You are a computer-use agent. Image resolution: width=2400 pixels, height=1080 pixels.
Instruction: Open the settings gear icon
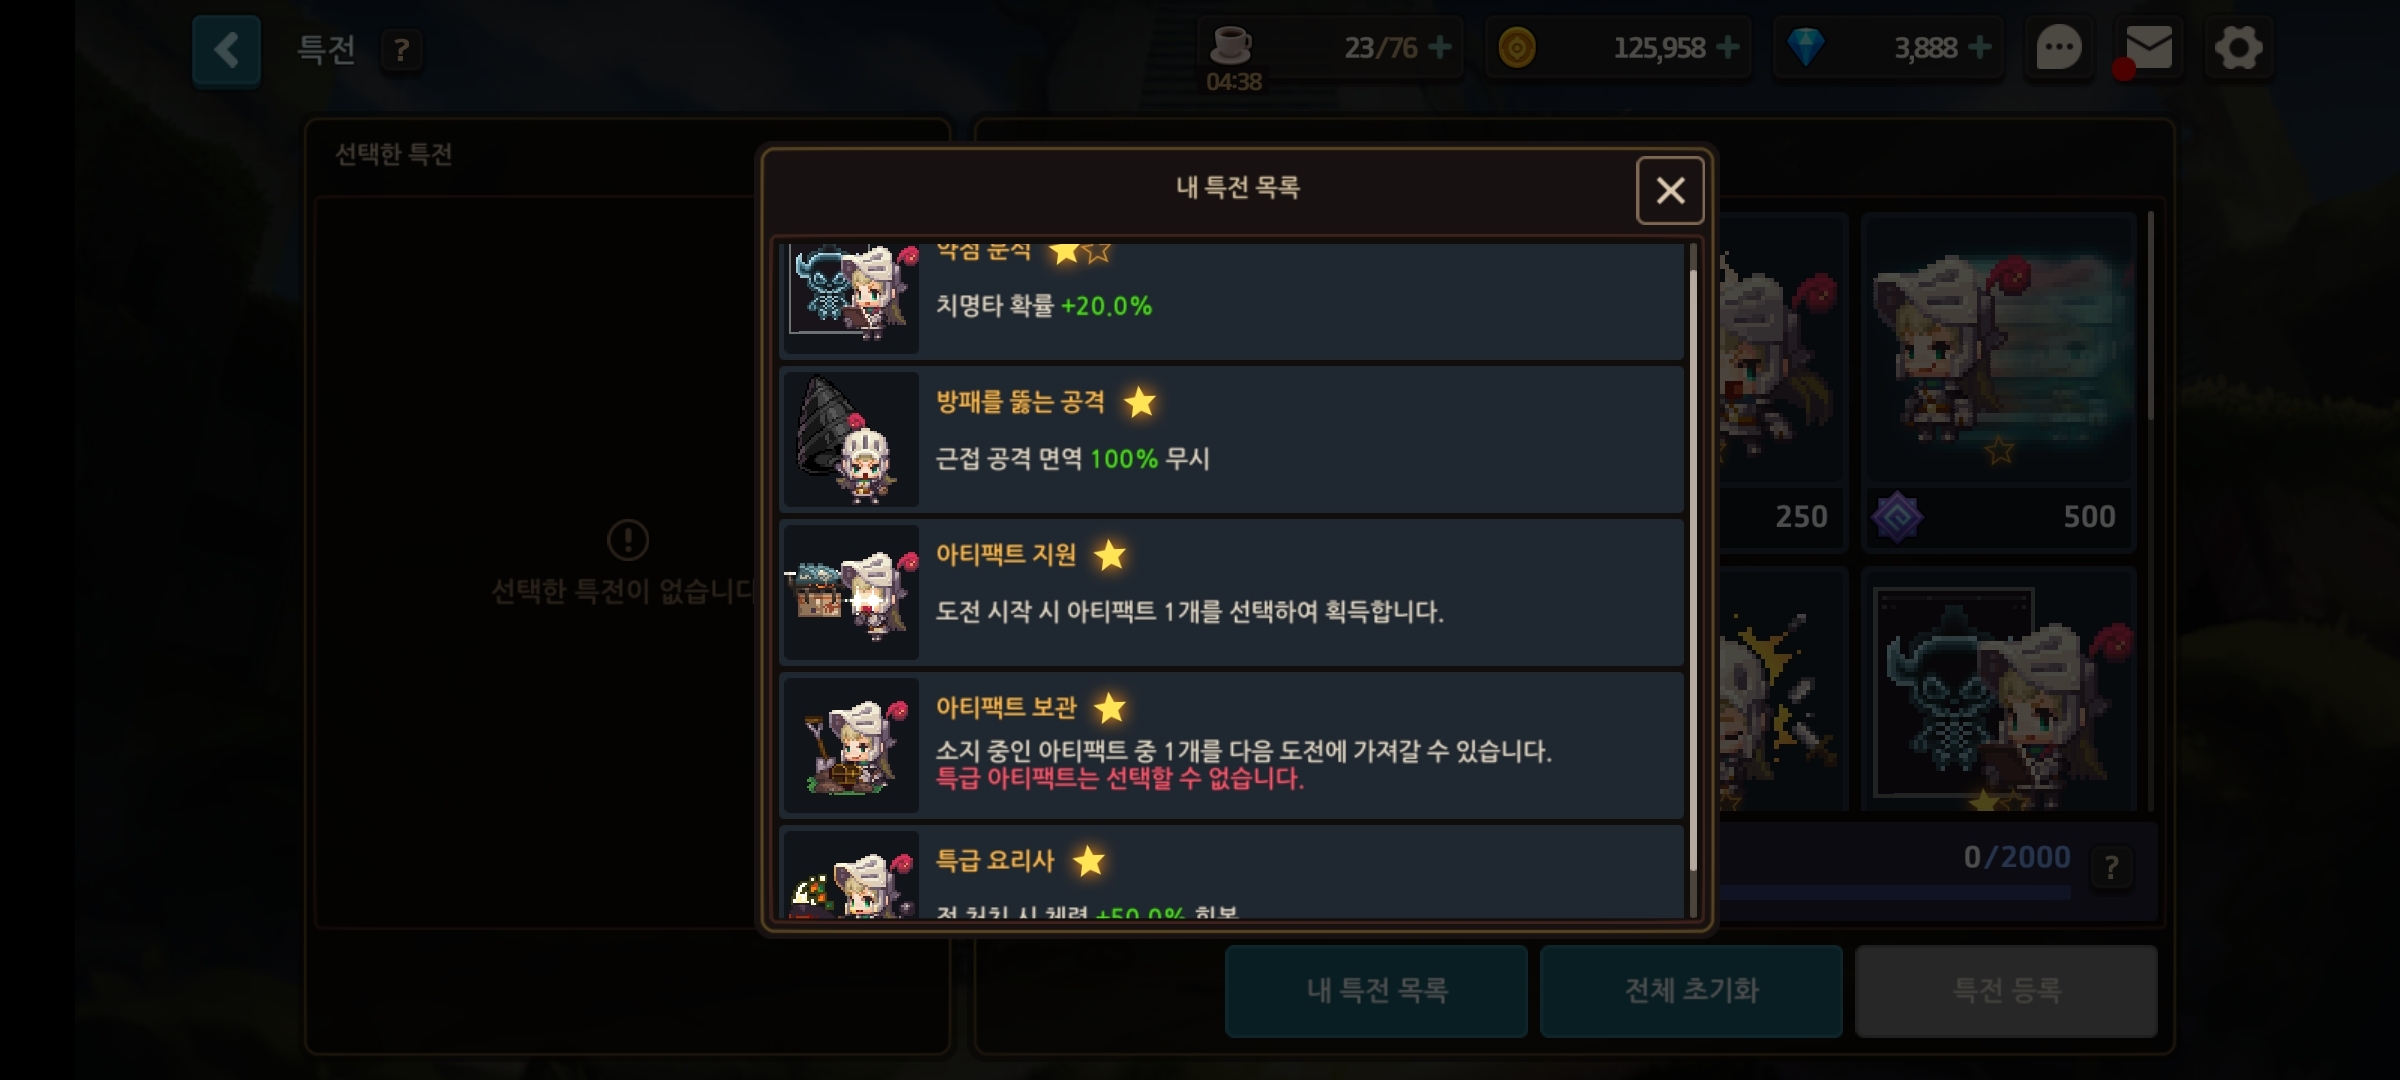(2238, 47)
